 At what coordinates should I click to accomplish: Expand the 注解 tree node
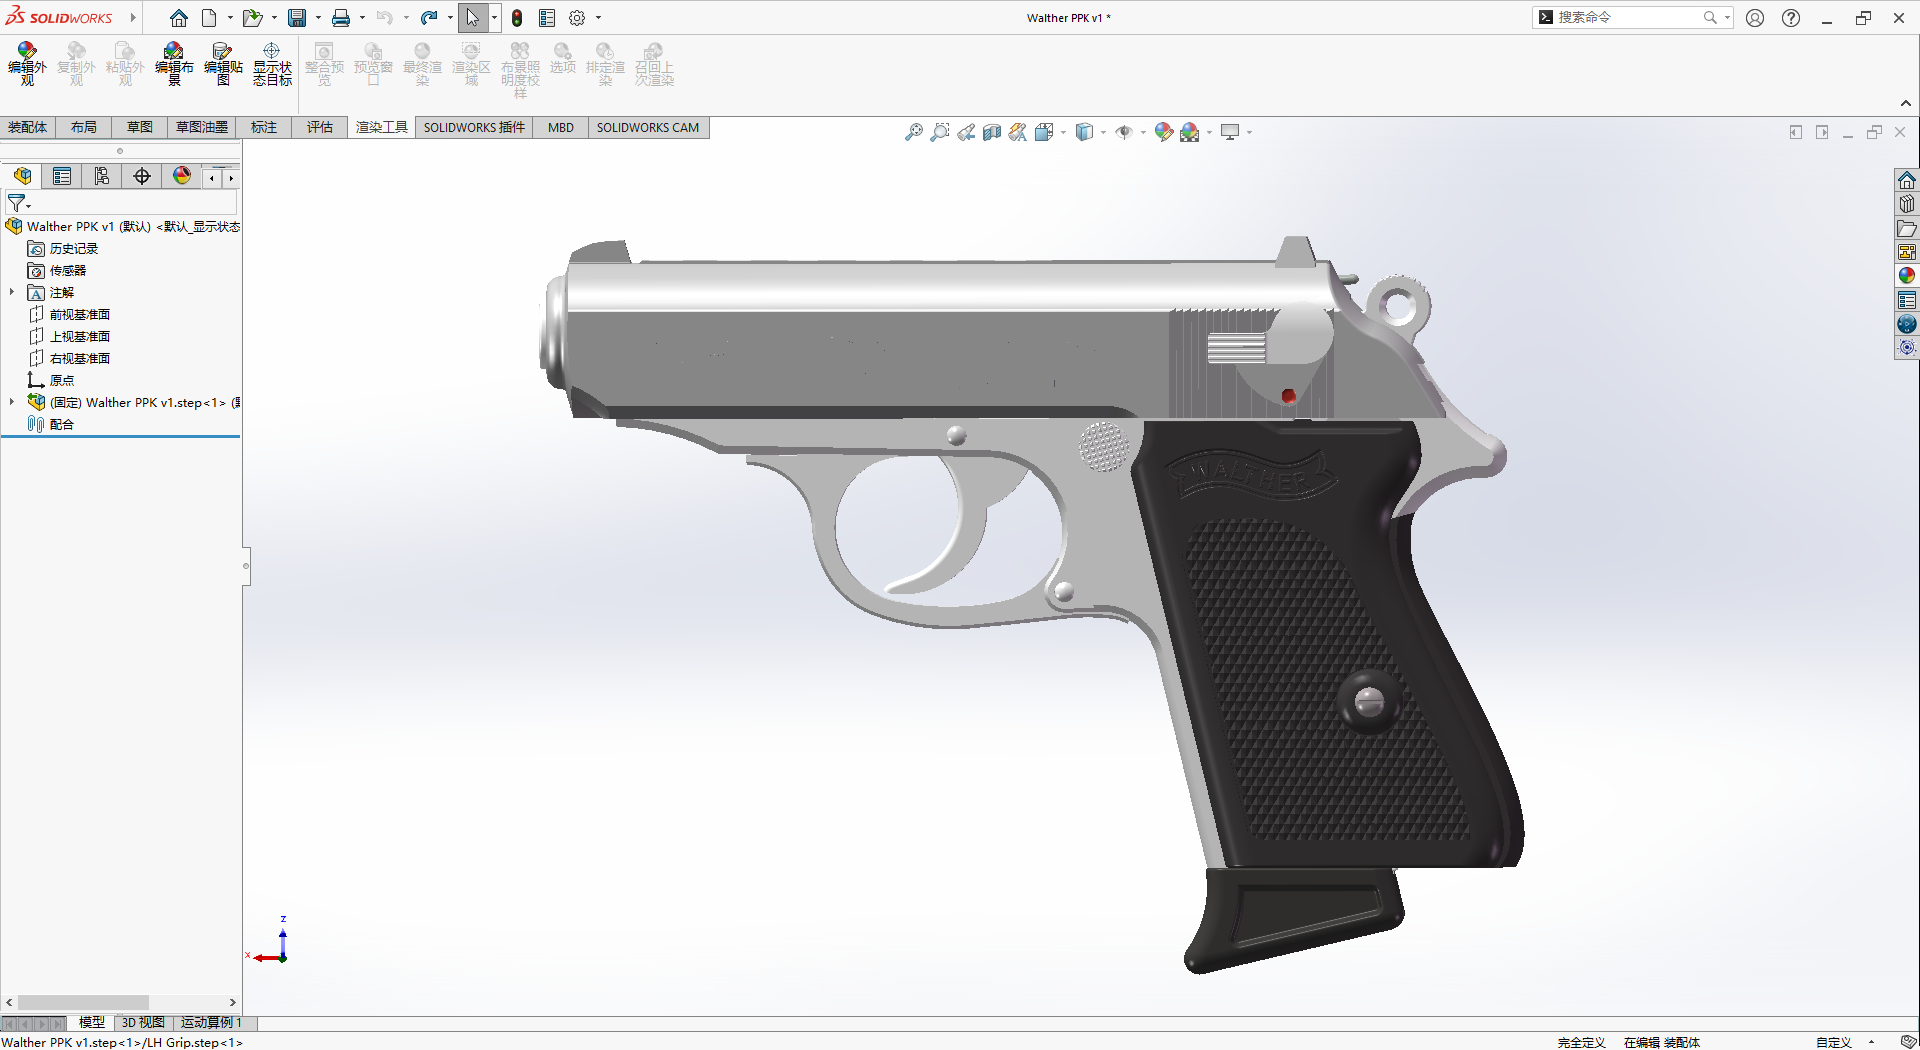click(x=12, y=292)
